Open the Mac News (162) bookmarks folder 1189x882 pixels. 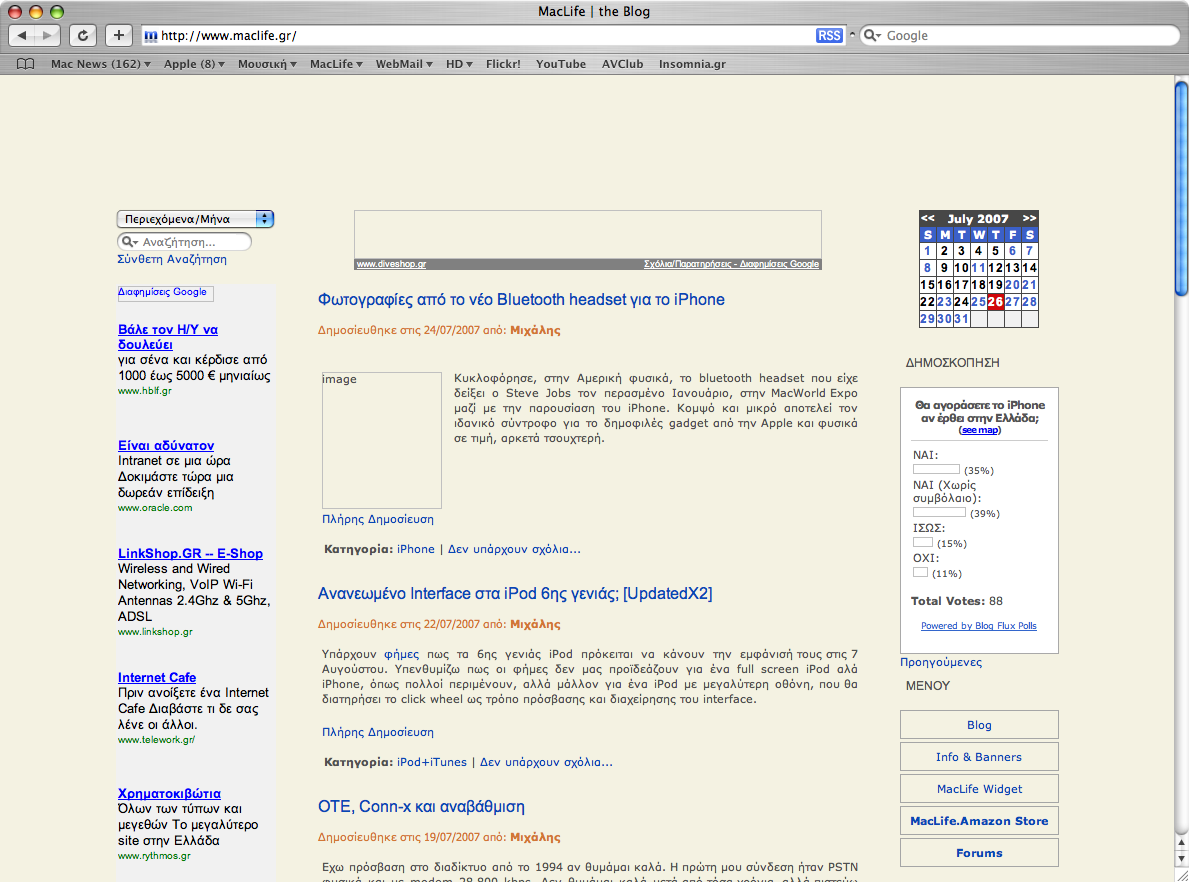click(101, 64)
